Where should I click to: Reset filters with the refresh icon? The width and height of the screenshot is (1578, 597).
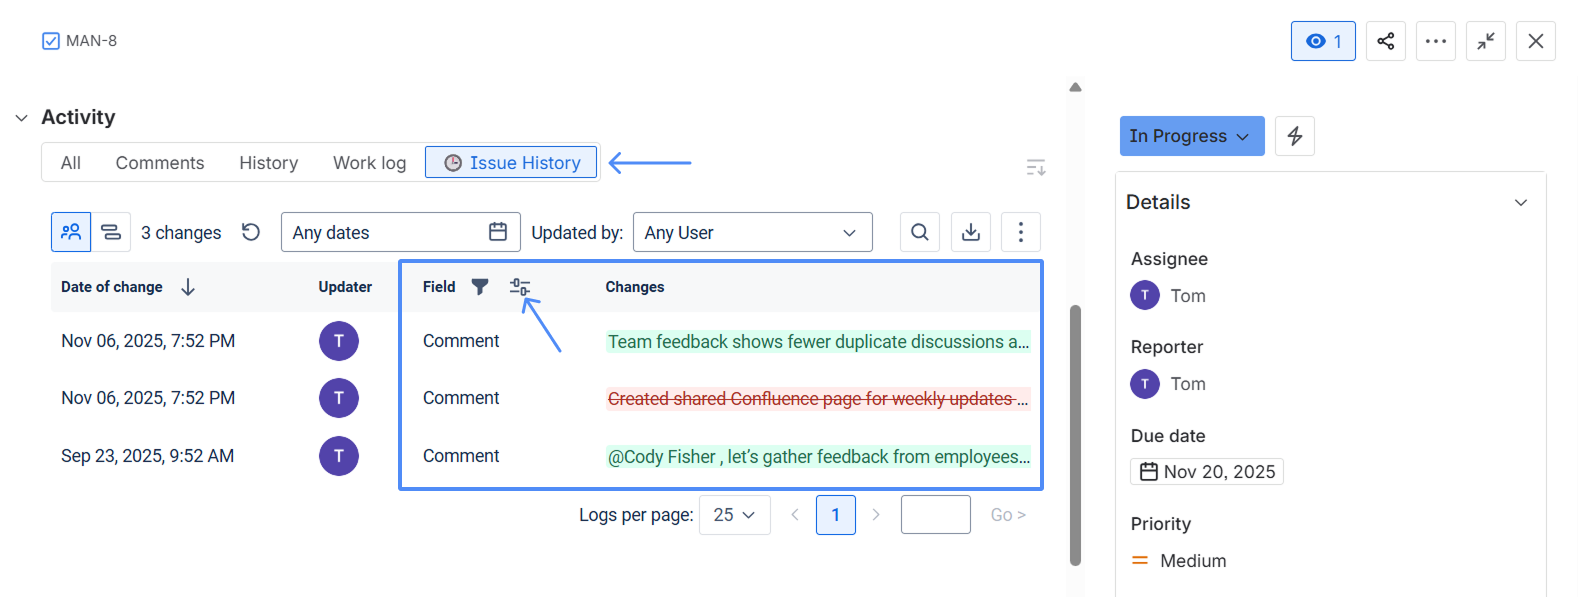tap(251, 232)
